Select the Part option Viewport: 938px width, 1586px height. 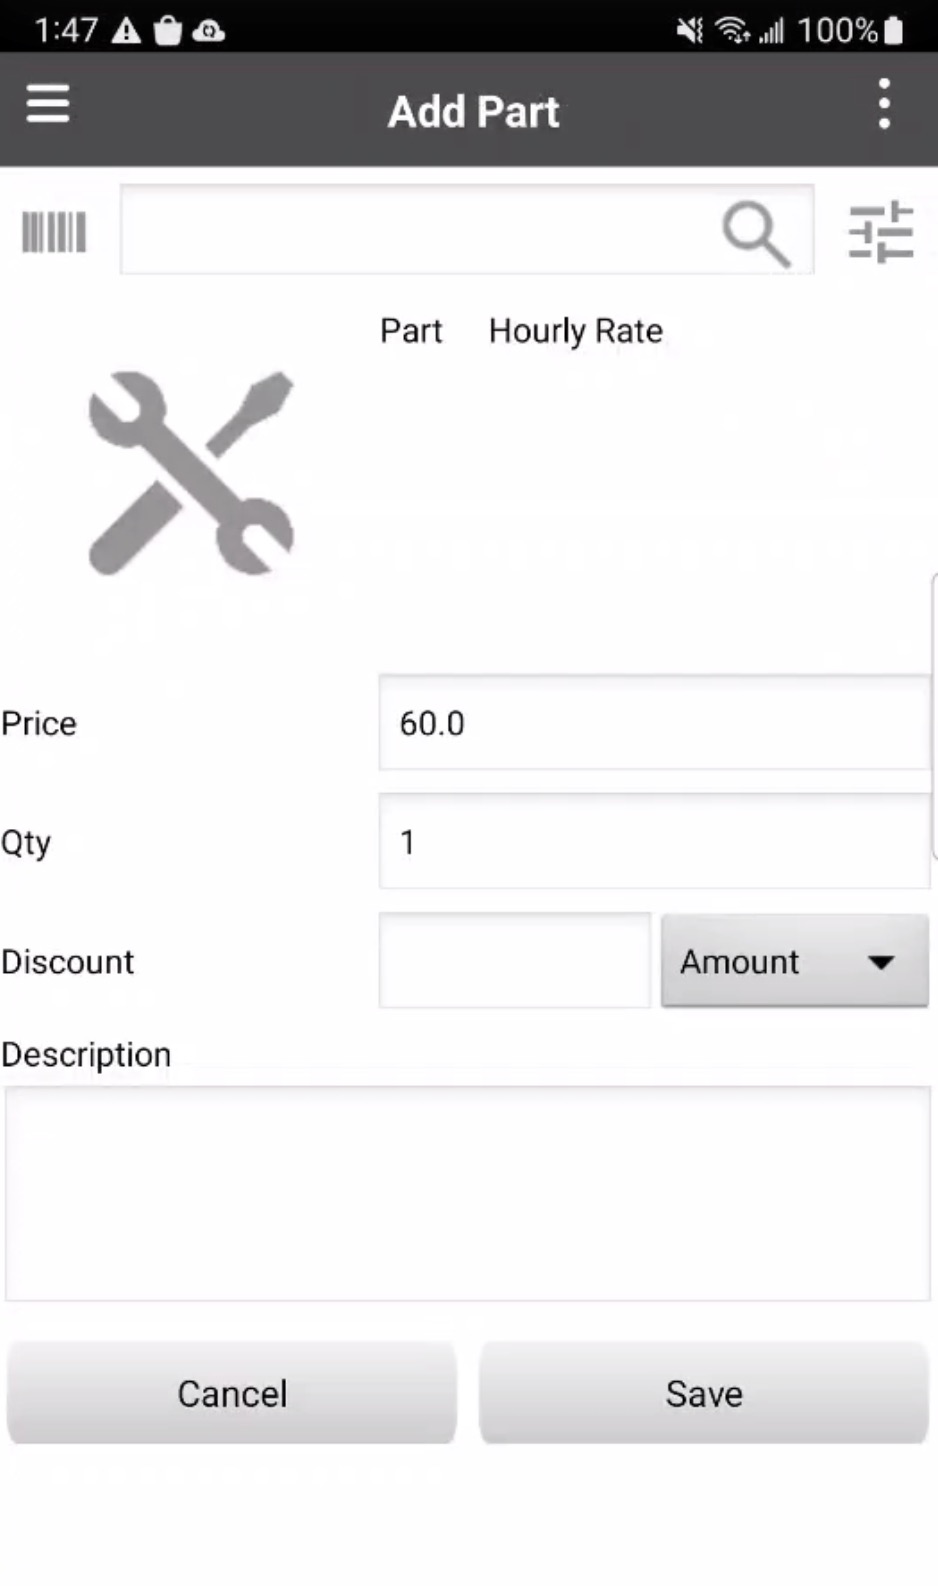[x=410, y=331]
